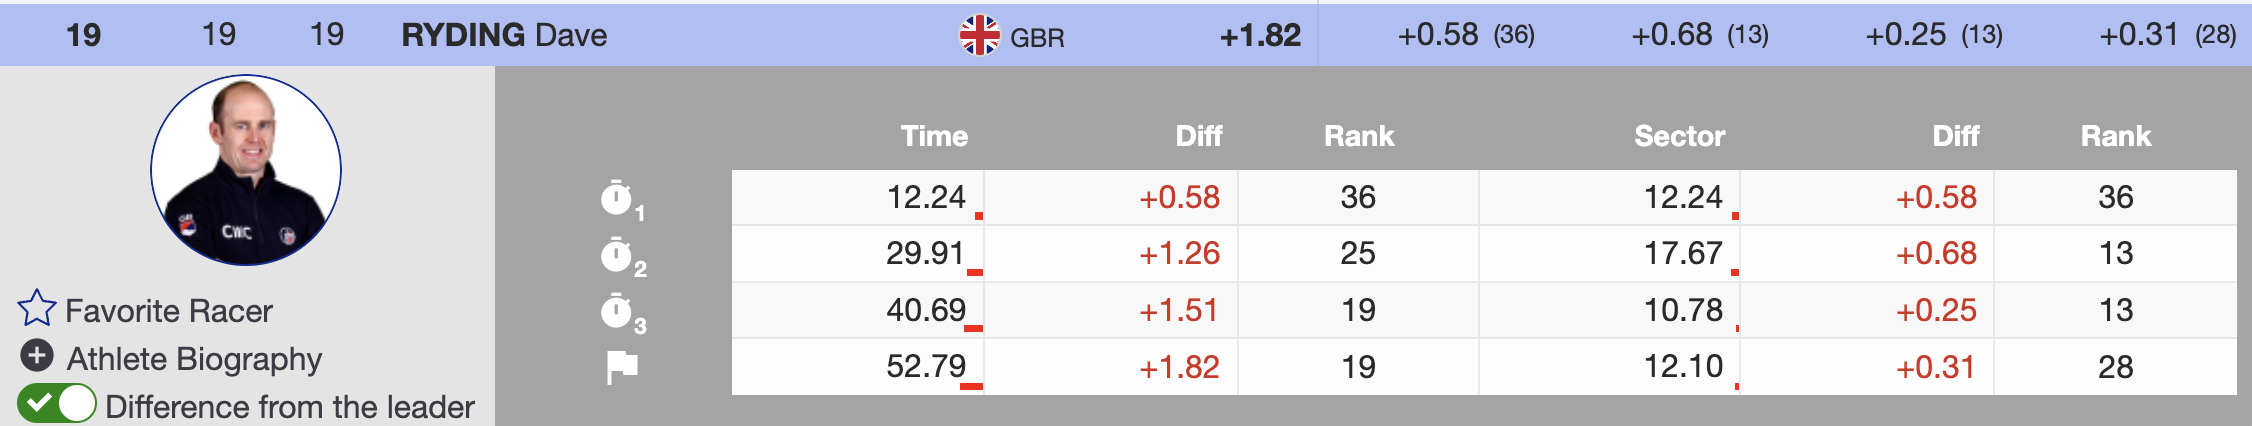
Task: Open Dave Ryding's profile photo
Action: (x=246, y=170)
